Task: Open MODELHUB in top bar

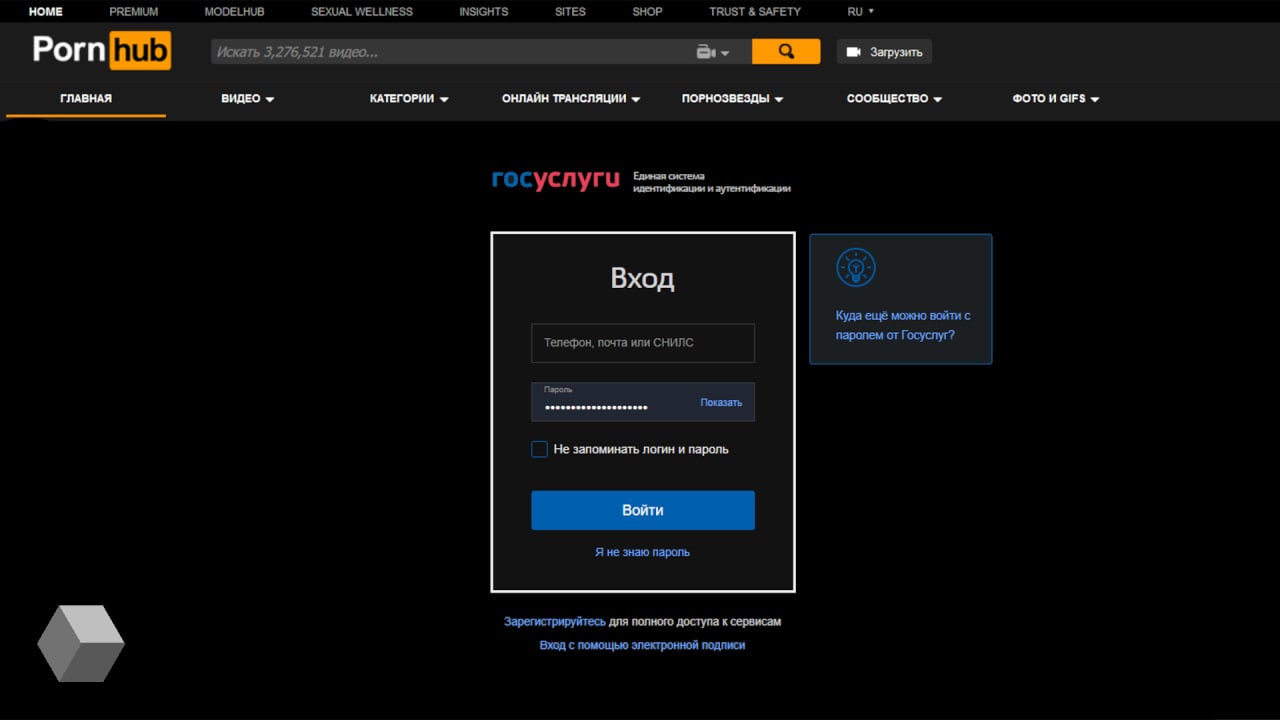Action: (234, 12)
